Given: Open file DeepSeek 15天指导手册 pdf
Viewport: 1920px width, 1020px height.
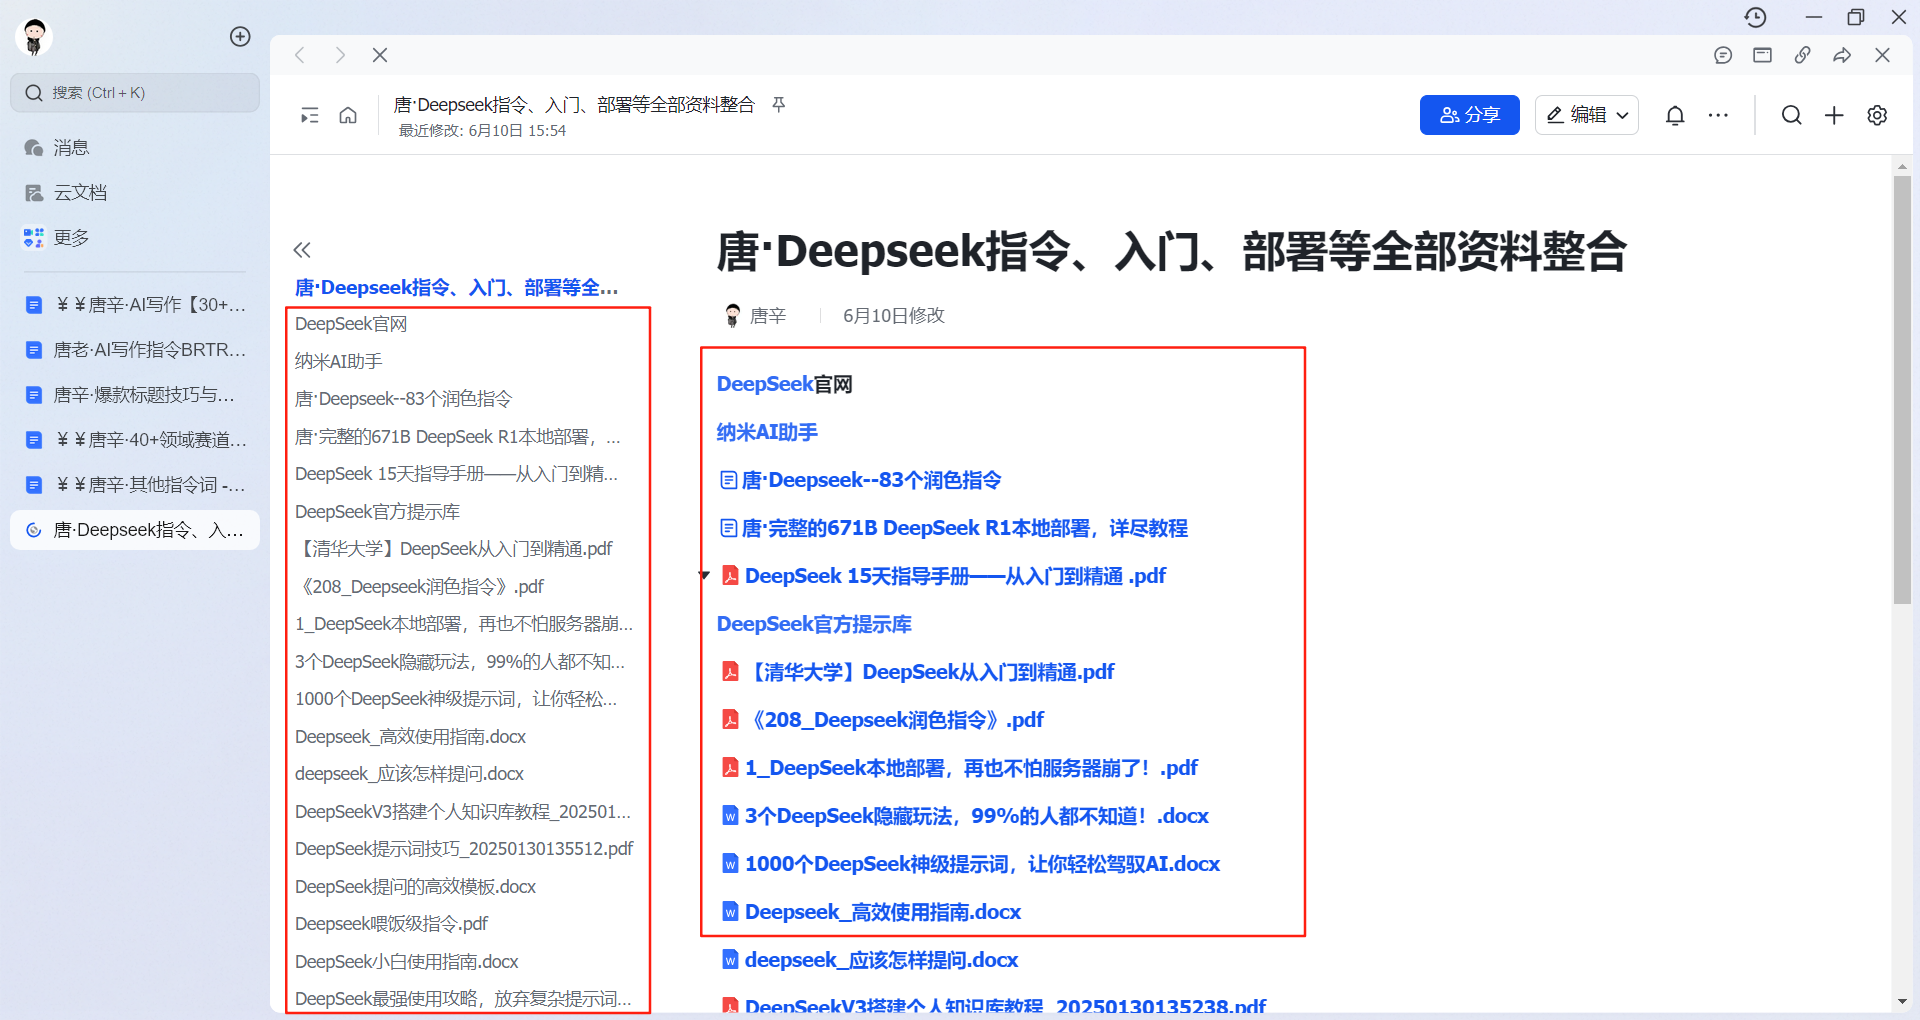Looking at the screenshot, I should coord(943,576).
